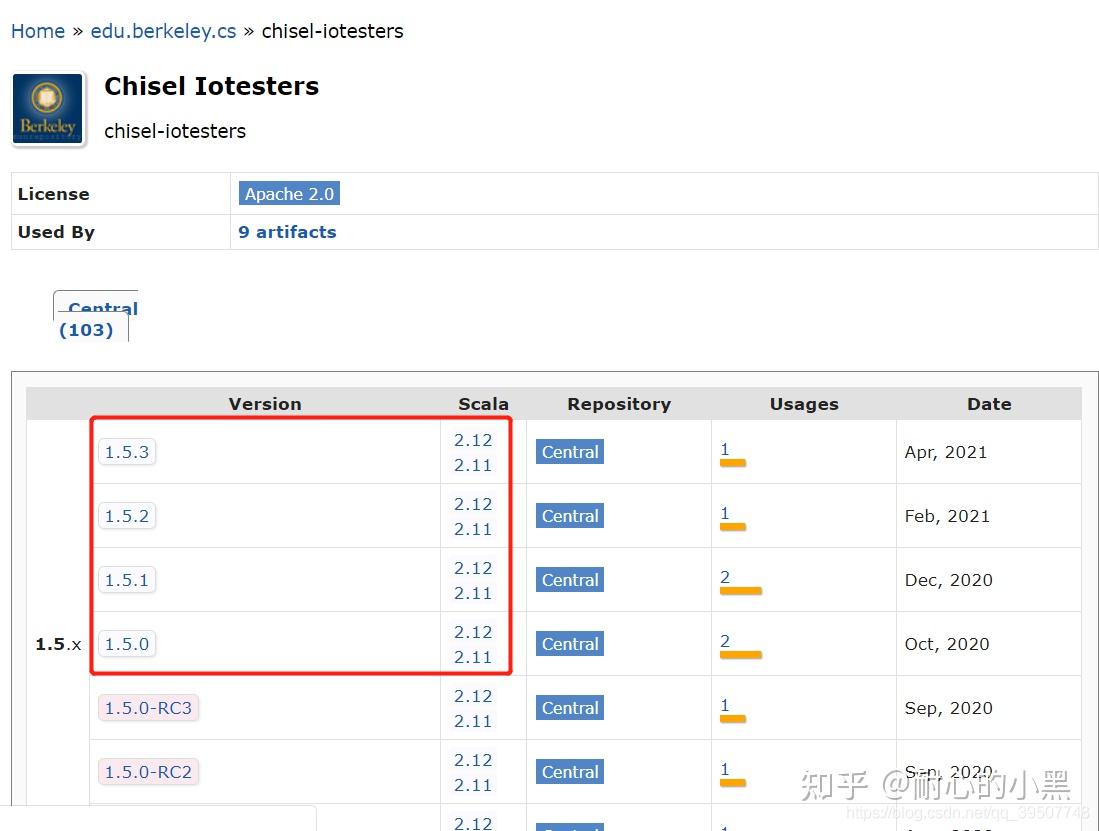Open version 1.5.0
1099x831 pixels.
[x=127, y=644]
